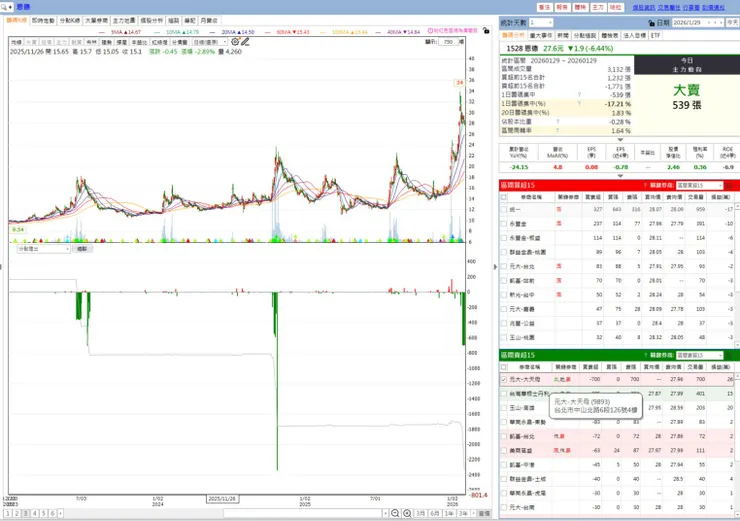This screenshot has height=521, width=740.
Task: Tick the sellers table select-all header checkbox
Action: coord(504,367)
